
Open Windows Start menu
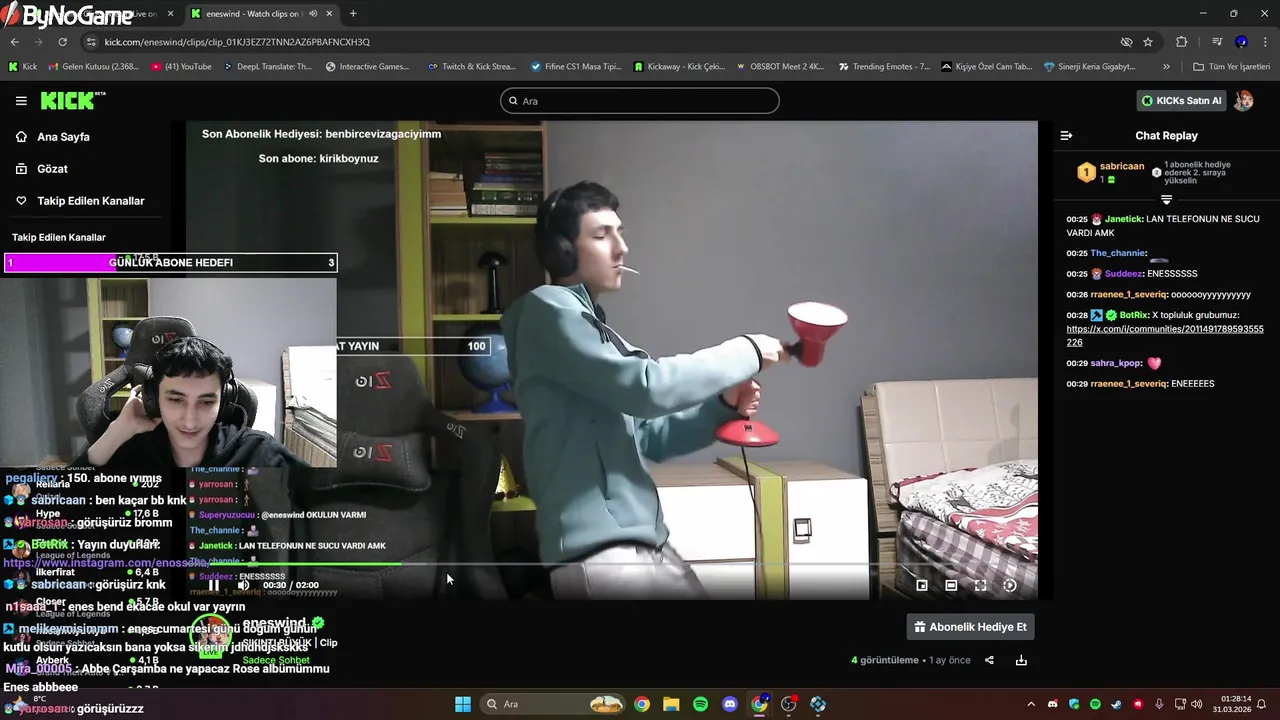coord(463,704)
